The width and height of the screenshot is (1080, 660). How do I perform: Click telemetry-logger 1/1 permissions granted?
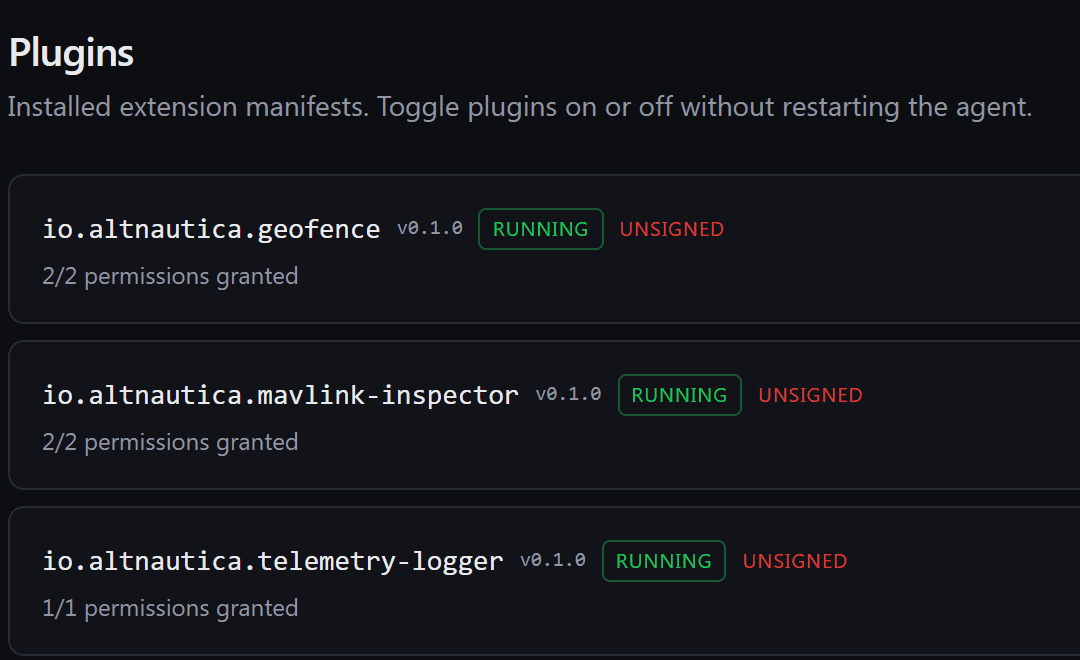pyautogui.click(x=170, y=608)
